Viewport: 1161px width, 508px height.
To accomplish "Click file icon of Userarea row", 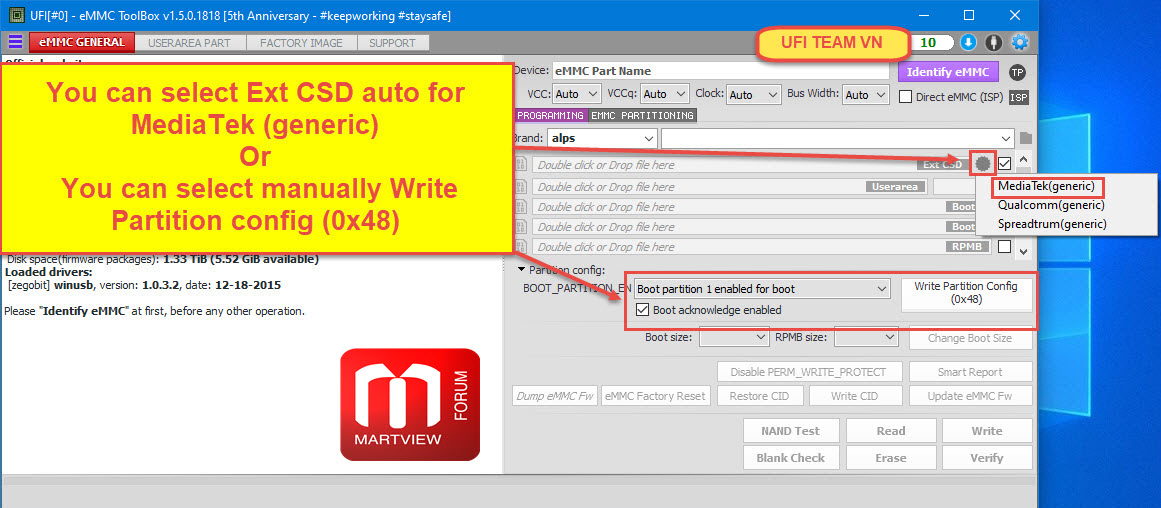I will tap(521, 186).
